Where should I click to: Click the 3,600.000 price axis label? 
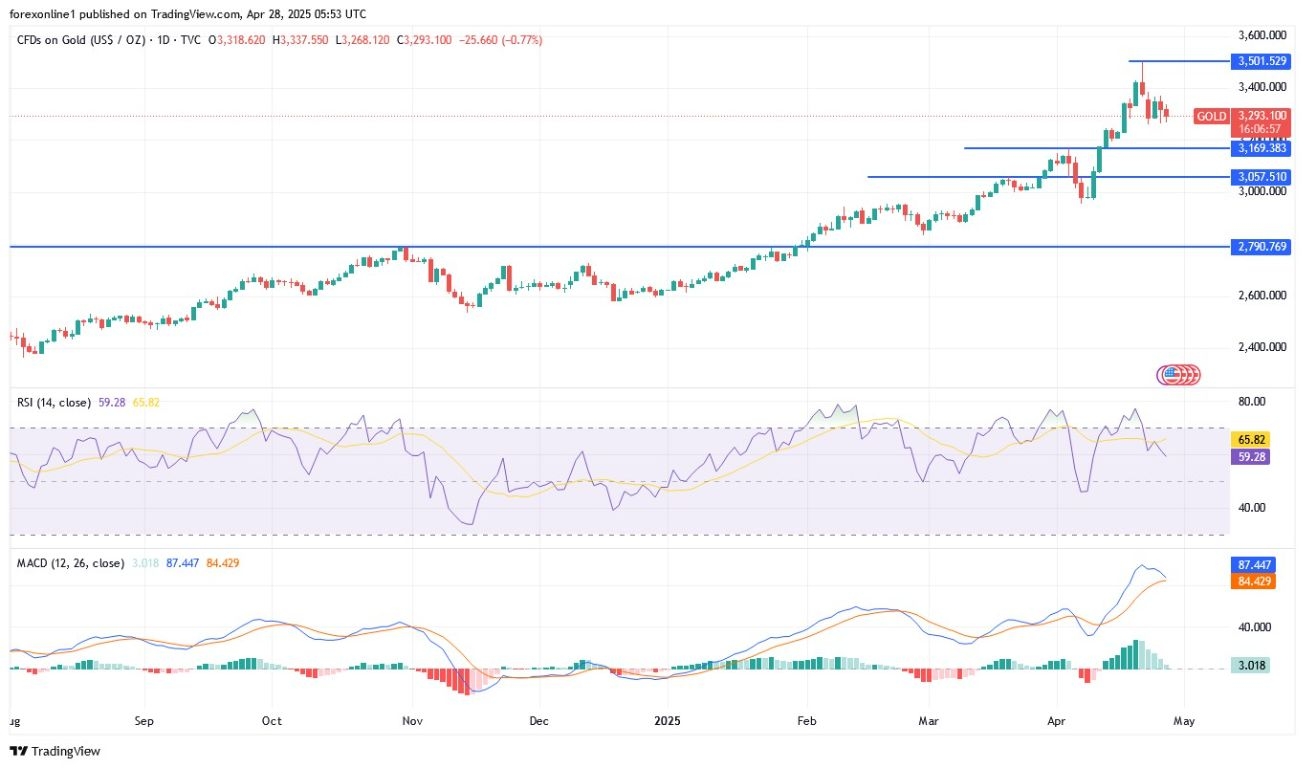tap(1260, 35)
